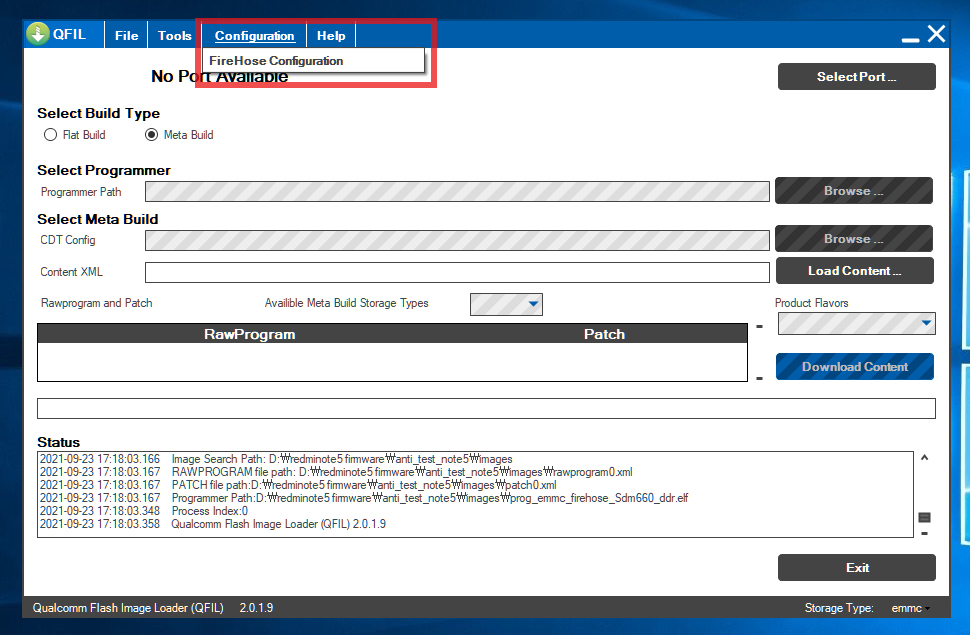Select the Flat Build radio option
This screenshot has width=970, height=635.
coord(75,134)
